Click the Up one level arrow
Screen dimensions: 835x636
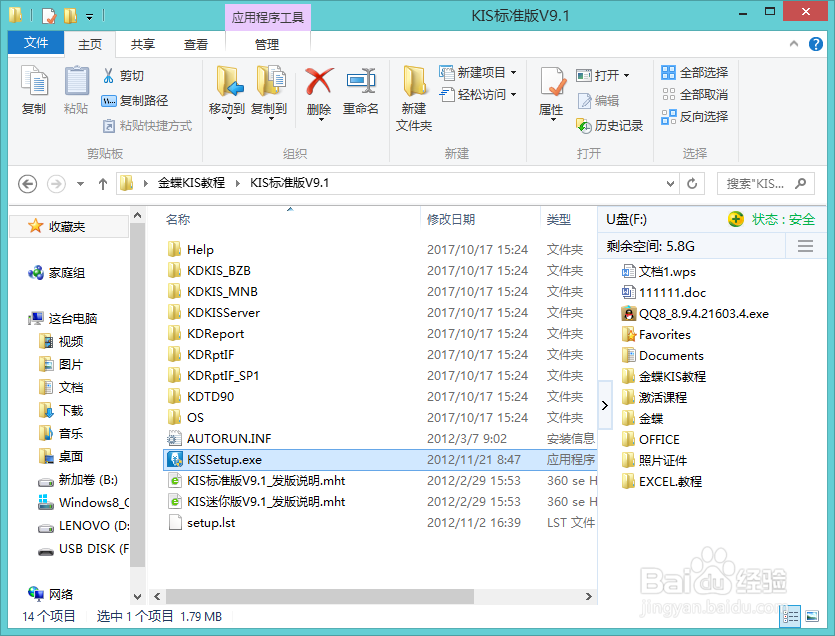point(103,184)
